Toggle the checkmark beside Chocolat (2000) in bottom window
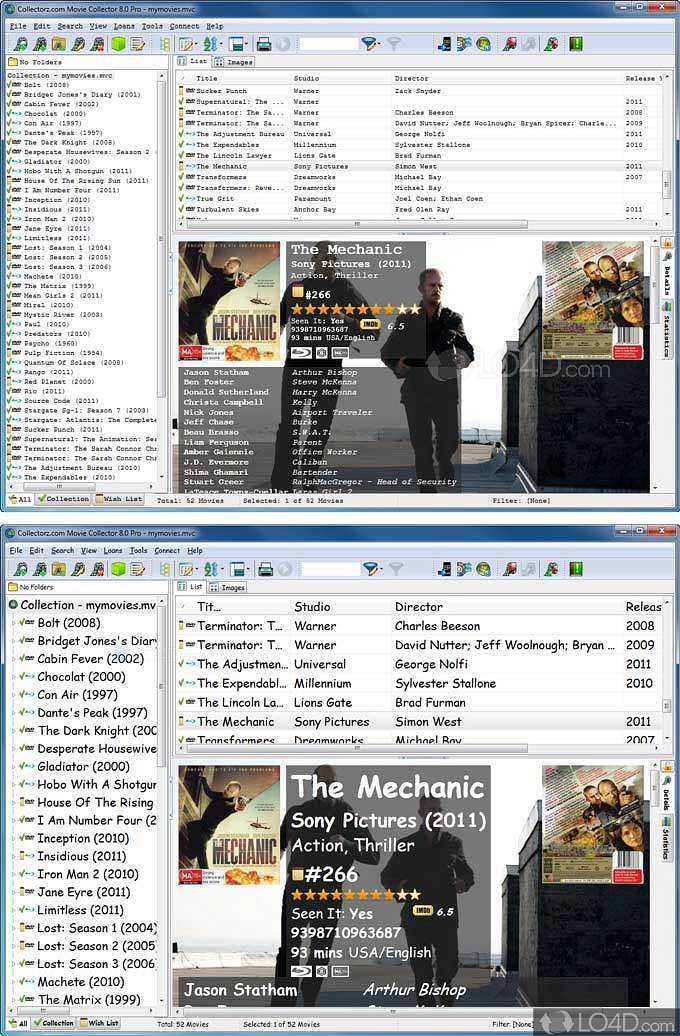 click(26, 677)
